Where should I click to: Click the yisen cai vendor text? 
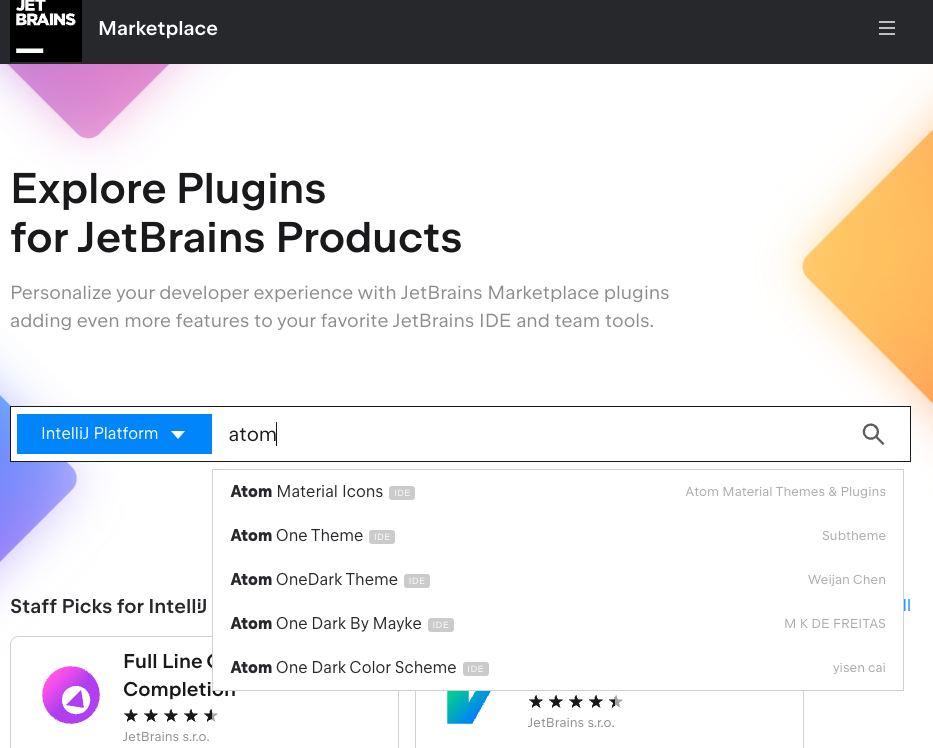click(x=859, y=668)
